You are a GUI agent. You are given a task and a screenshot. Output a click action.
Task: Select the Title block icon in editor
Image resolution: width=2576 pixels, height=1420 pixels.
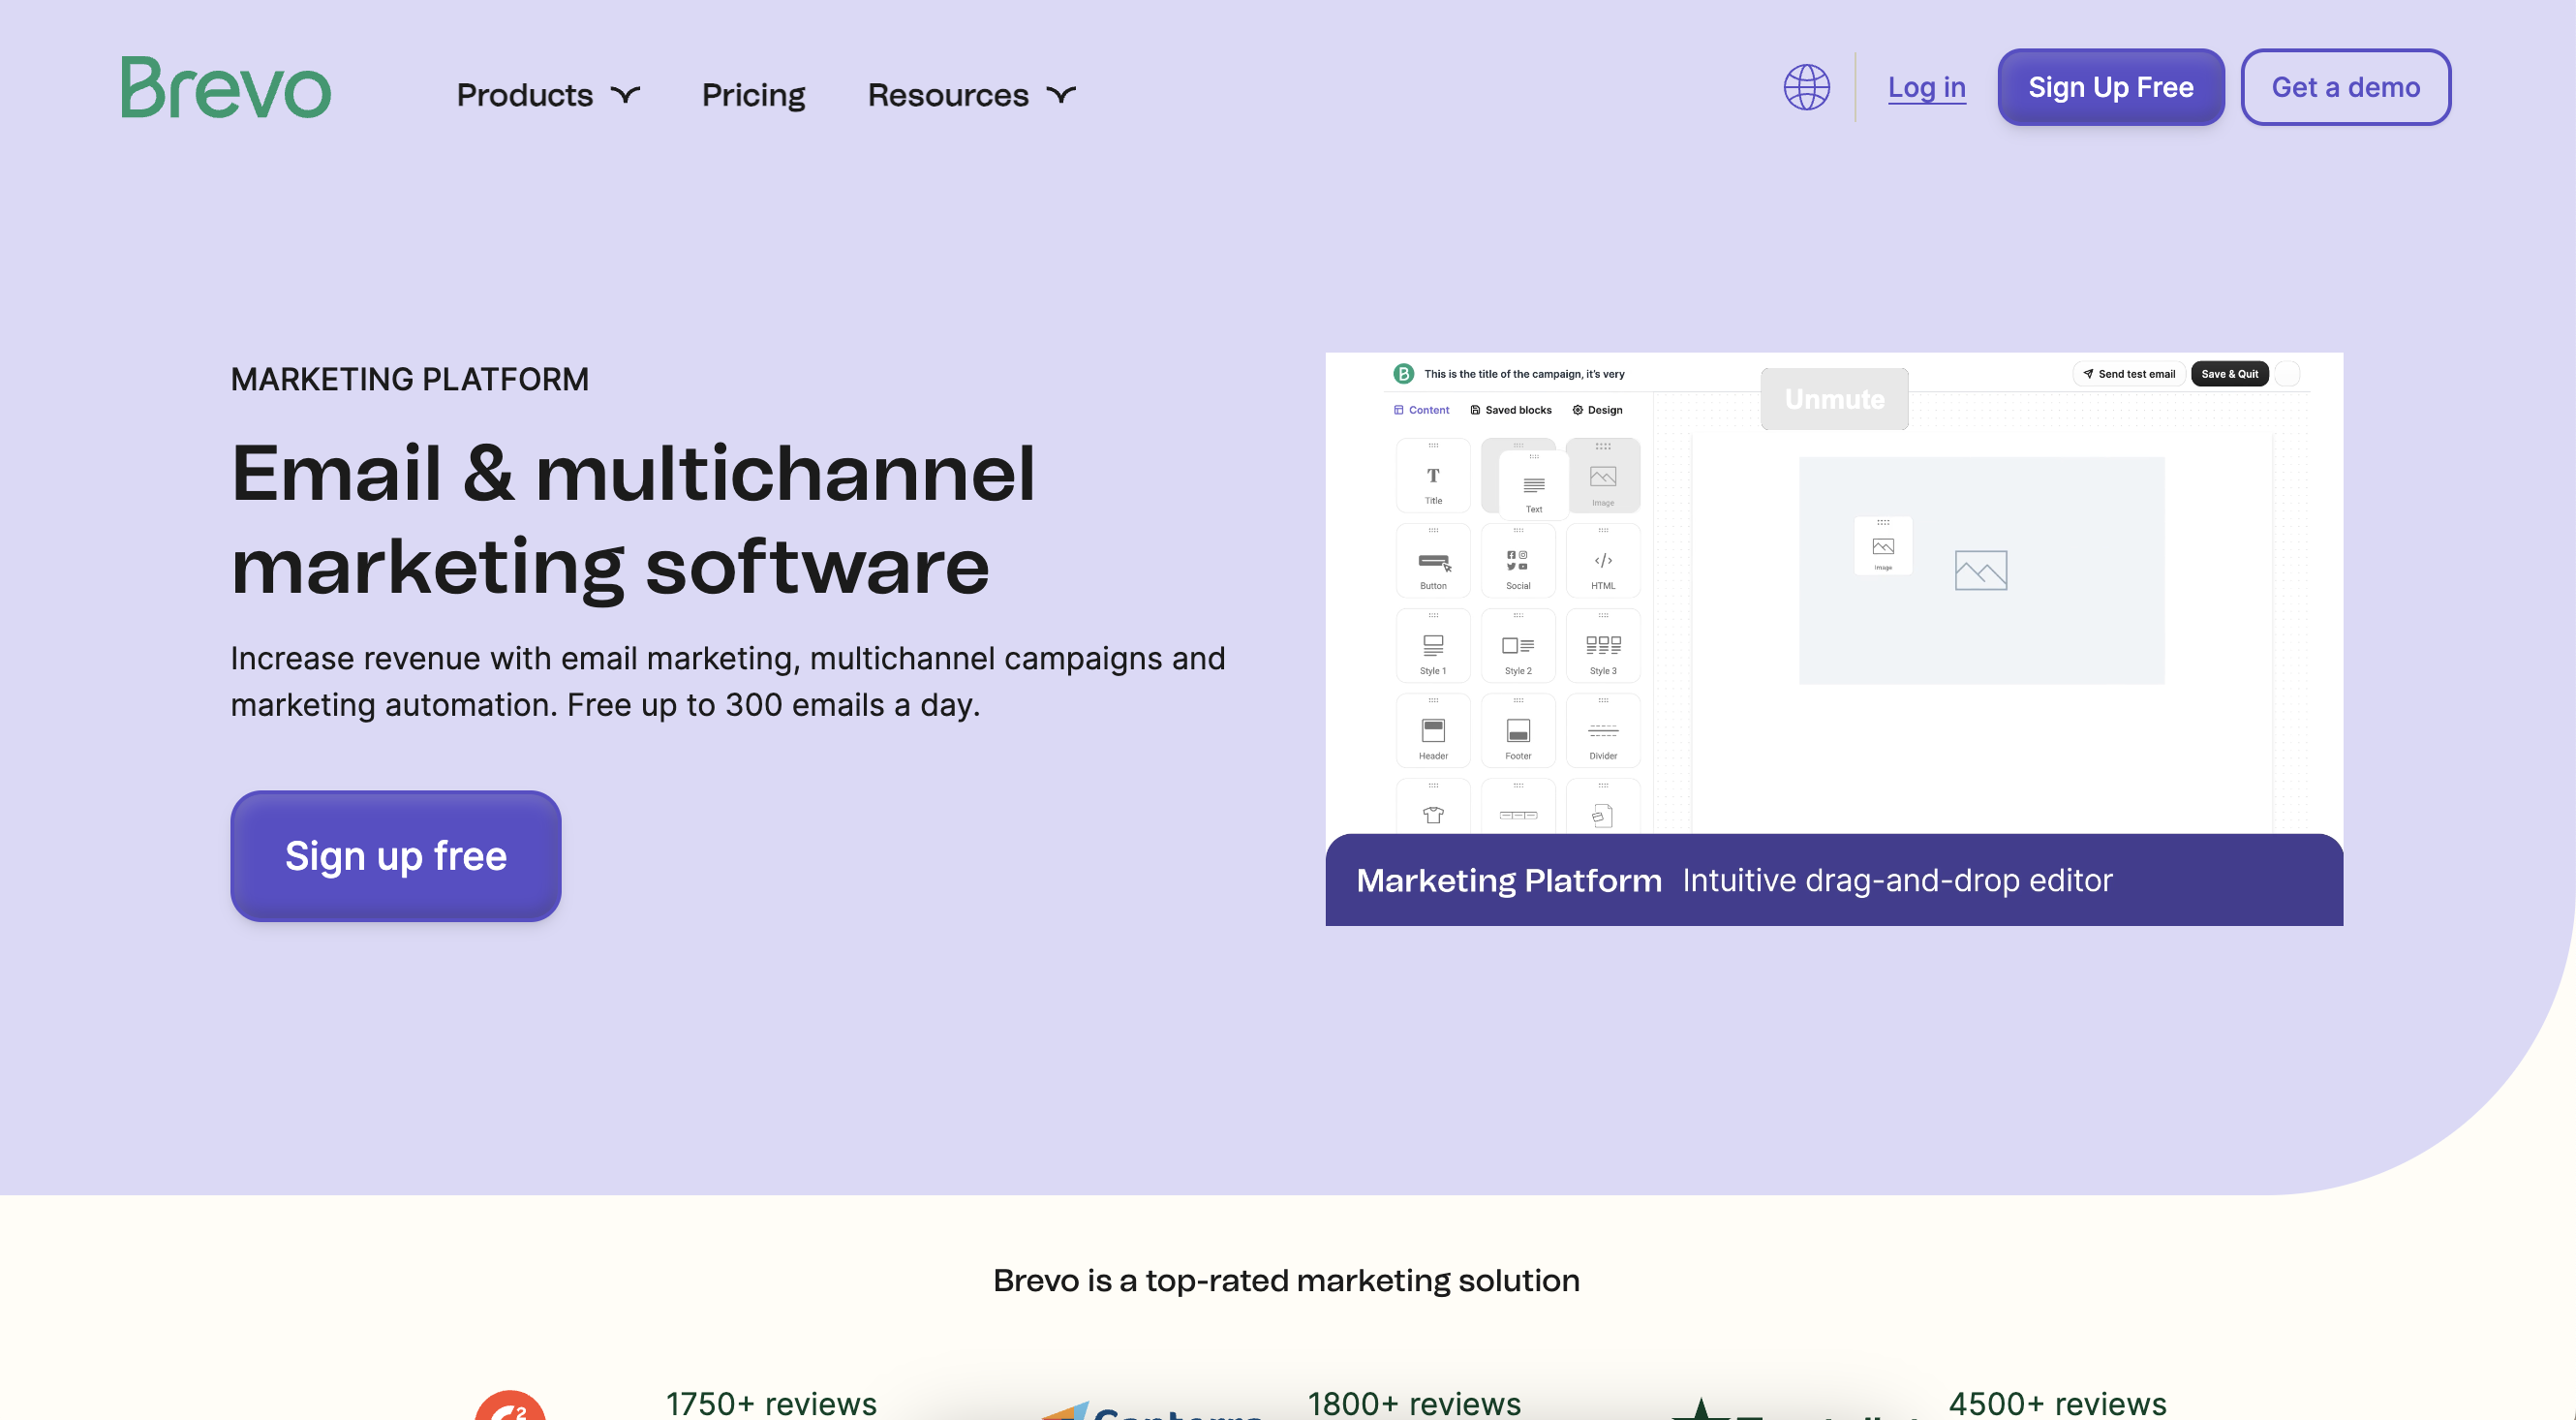[x=1432, y=477]
